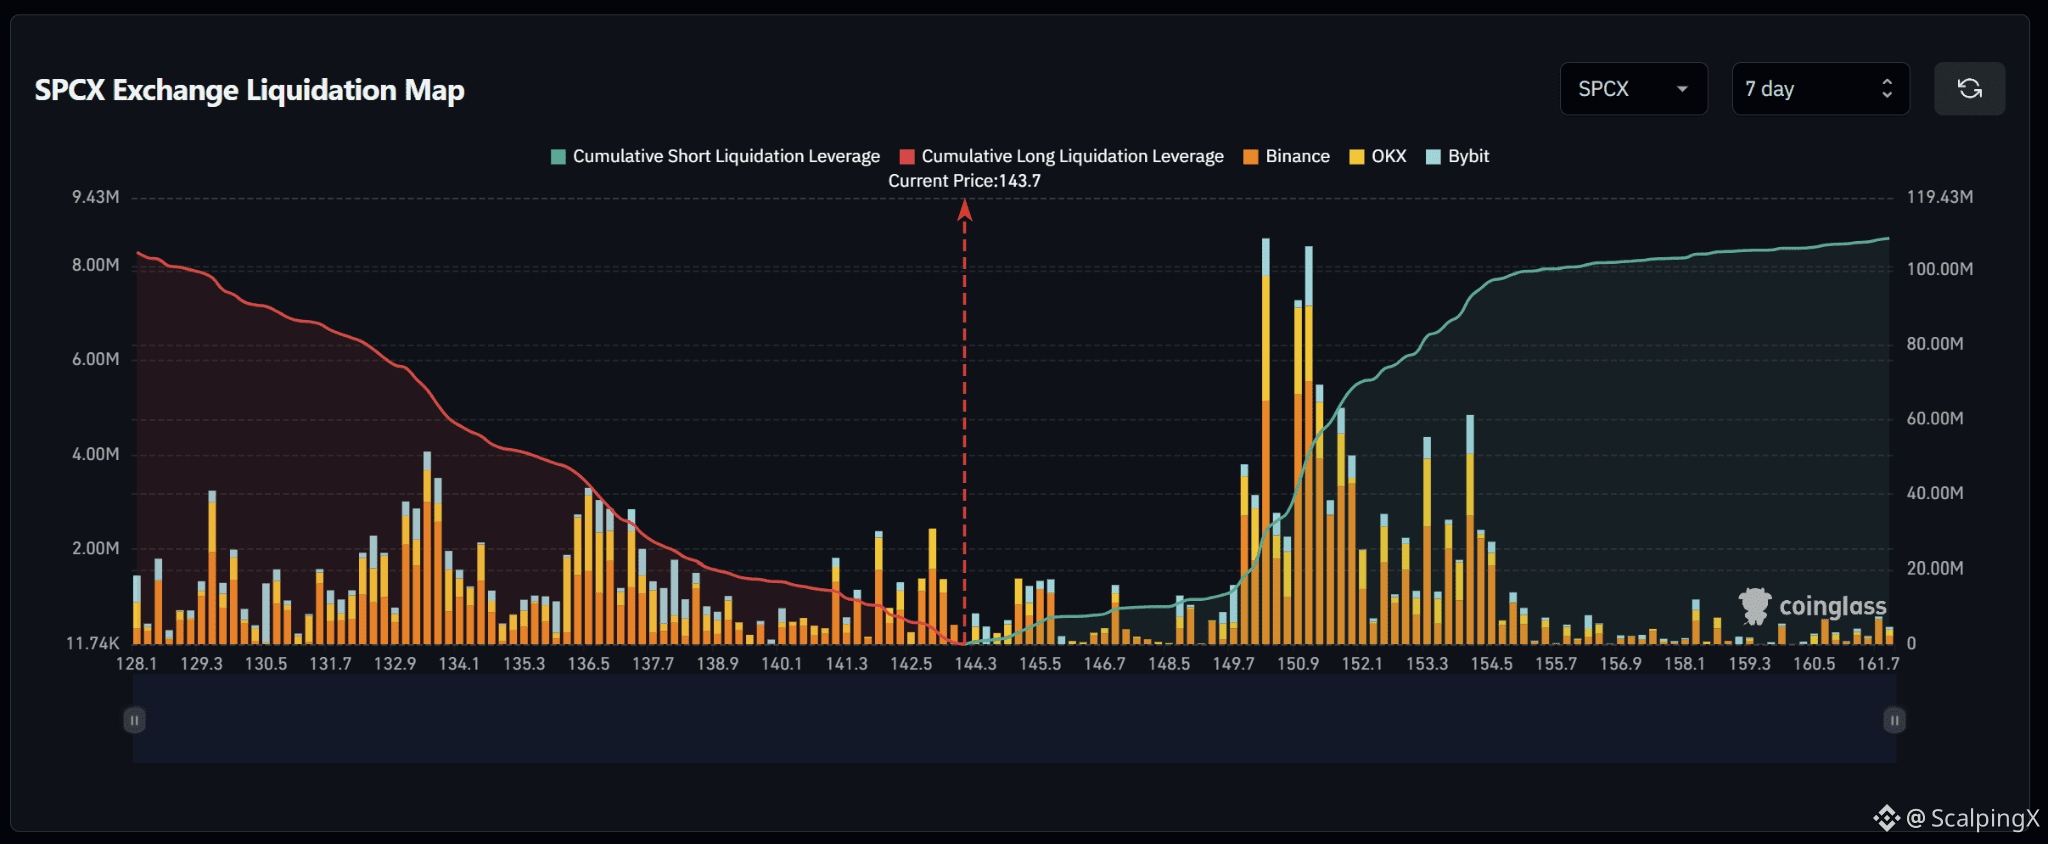Click the '11.74K' left axis label
Image resolution: width=2048 pixels, height=844 pixels.
pyautogui.click(x=93, y=643)
